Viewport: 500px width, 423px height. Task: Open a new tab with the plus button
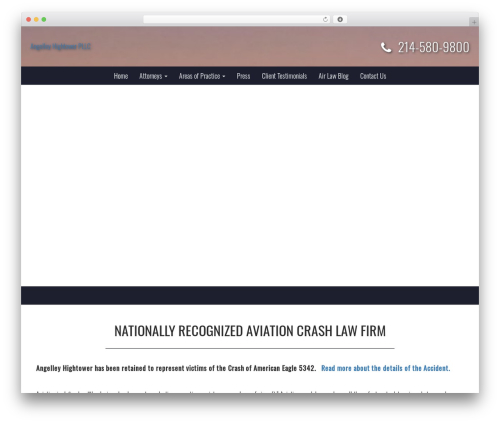(474, 22)
